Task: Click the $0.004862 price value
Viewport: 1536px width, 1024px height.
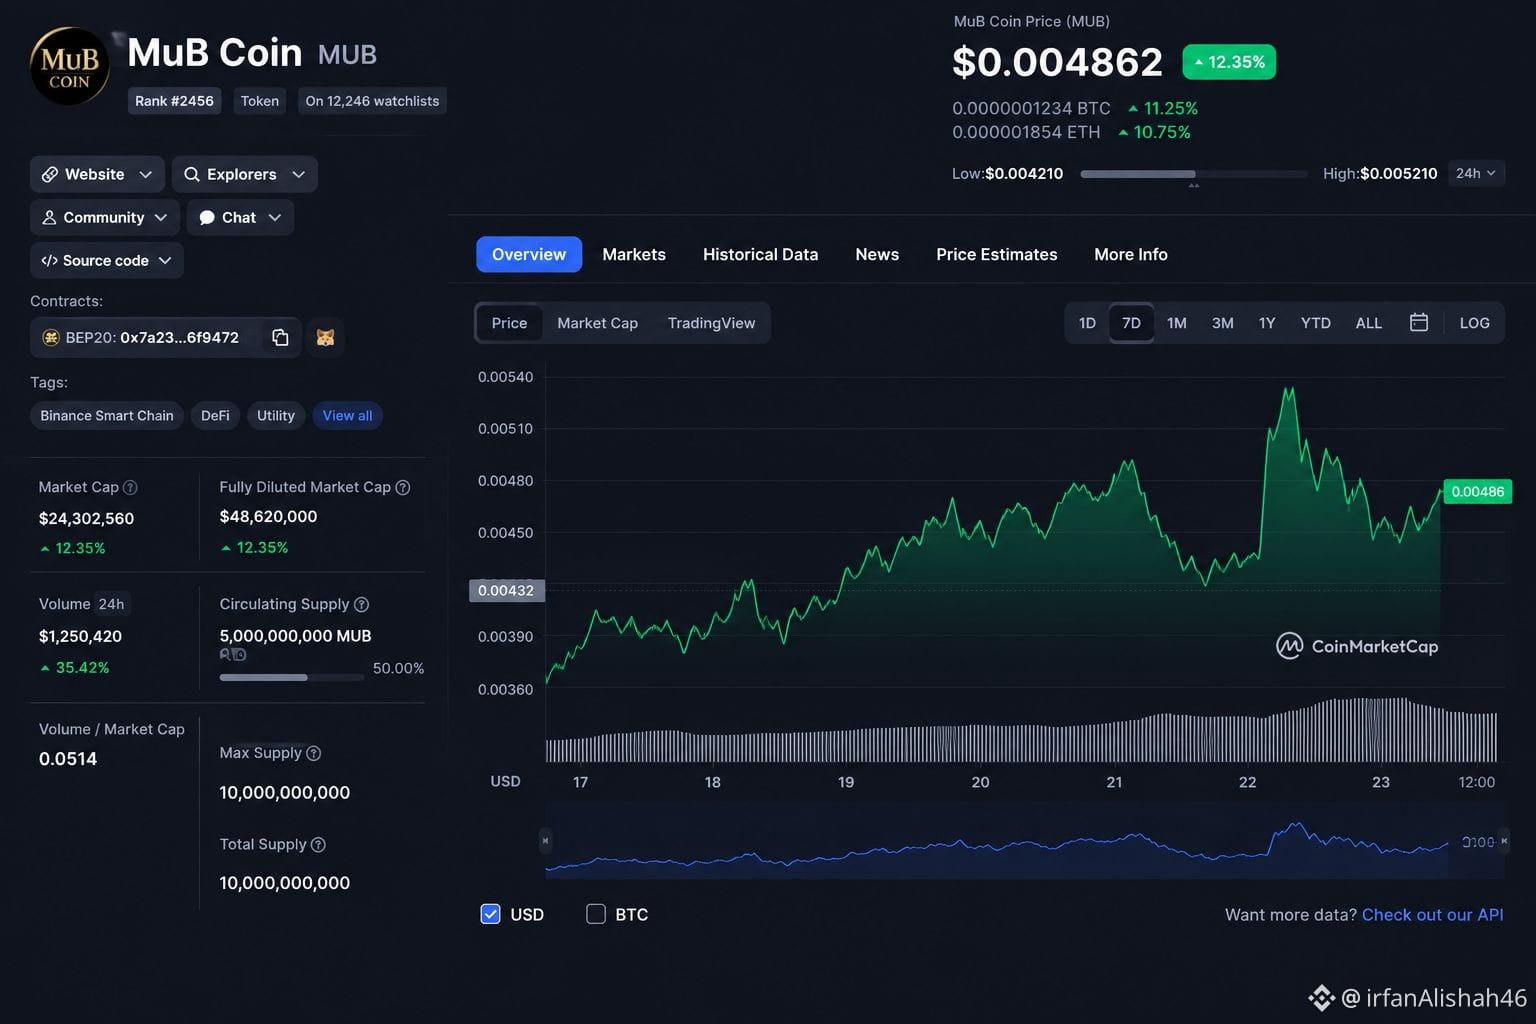Action: pos(1057,62)
